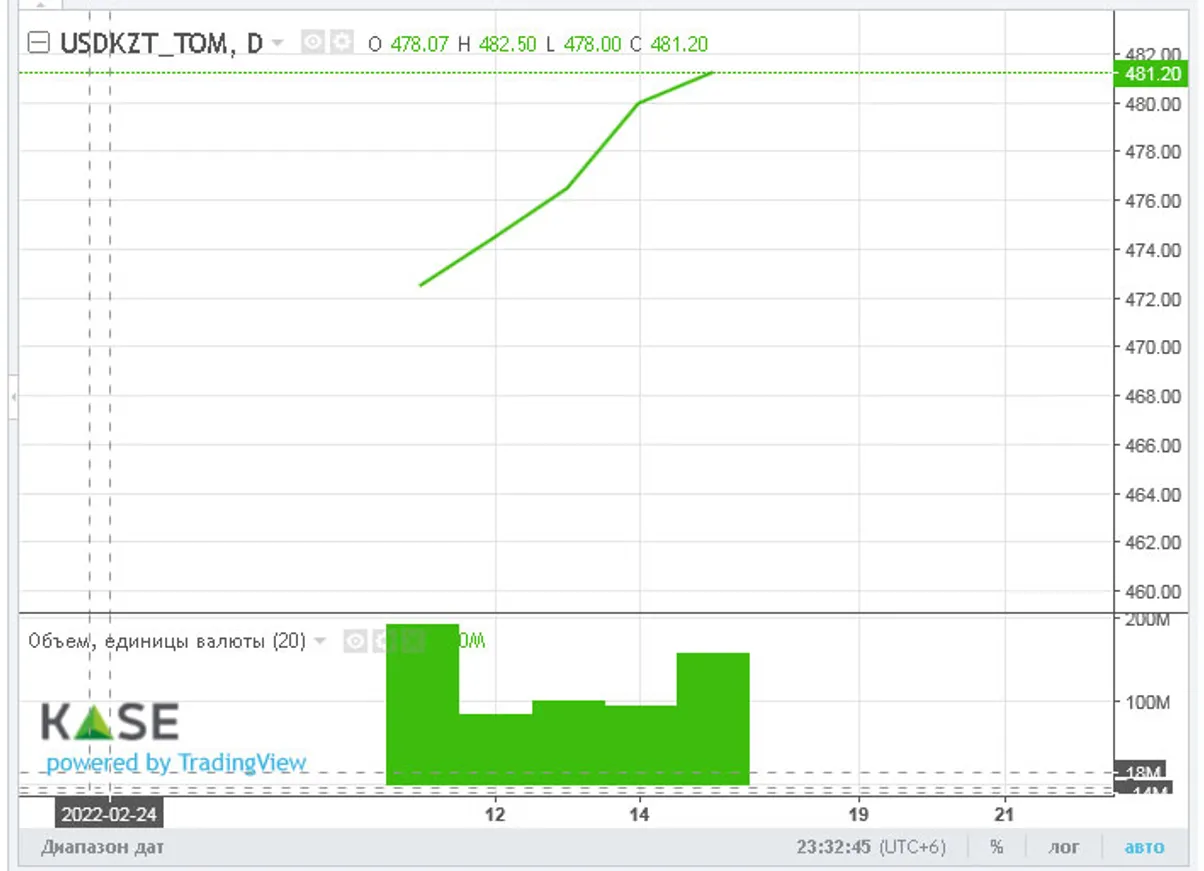Open the powered by TradingView link
Screen dimensions: 1204x871
pyautogui.click(x=176, y=763)
